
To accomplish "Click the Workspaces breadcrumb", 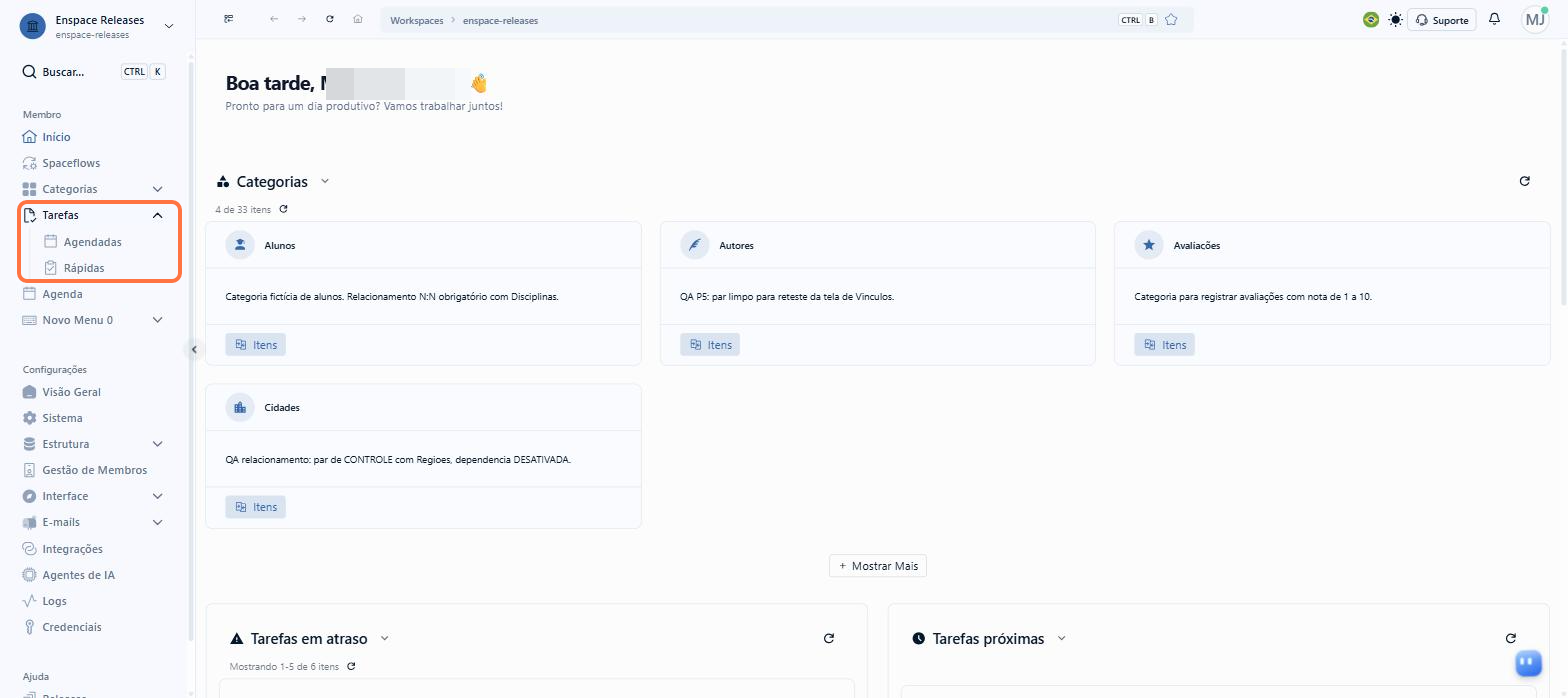I will (417, 20).
